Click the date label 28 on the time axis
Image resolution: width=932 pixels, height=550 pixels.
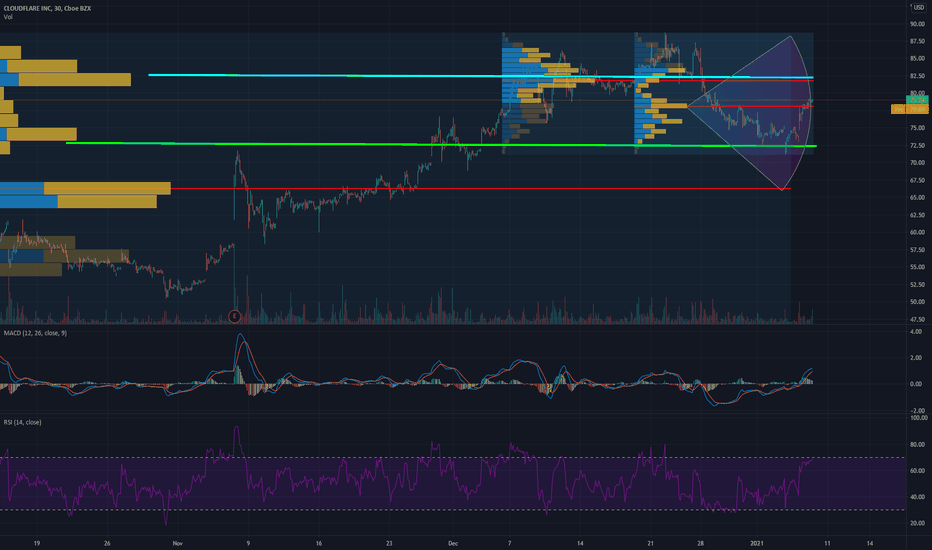(x=701, y=543)
